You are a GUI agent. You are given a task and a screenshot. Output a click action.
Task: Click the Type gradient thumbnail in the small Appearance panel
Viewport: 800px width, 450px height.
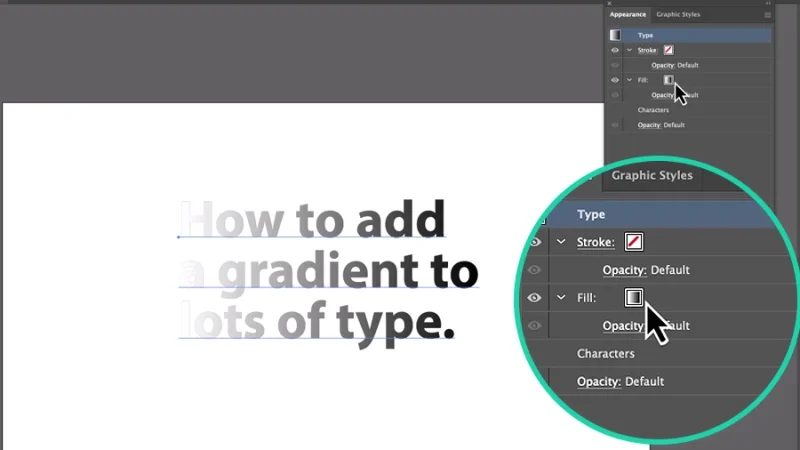[x=615, y=35]
